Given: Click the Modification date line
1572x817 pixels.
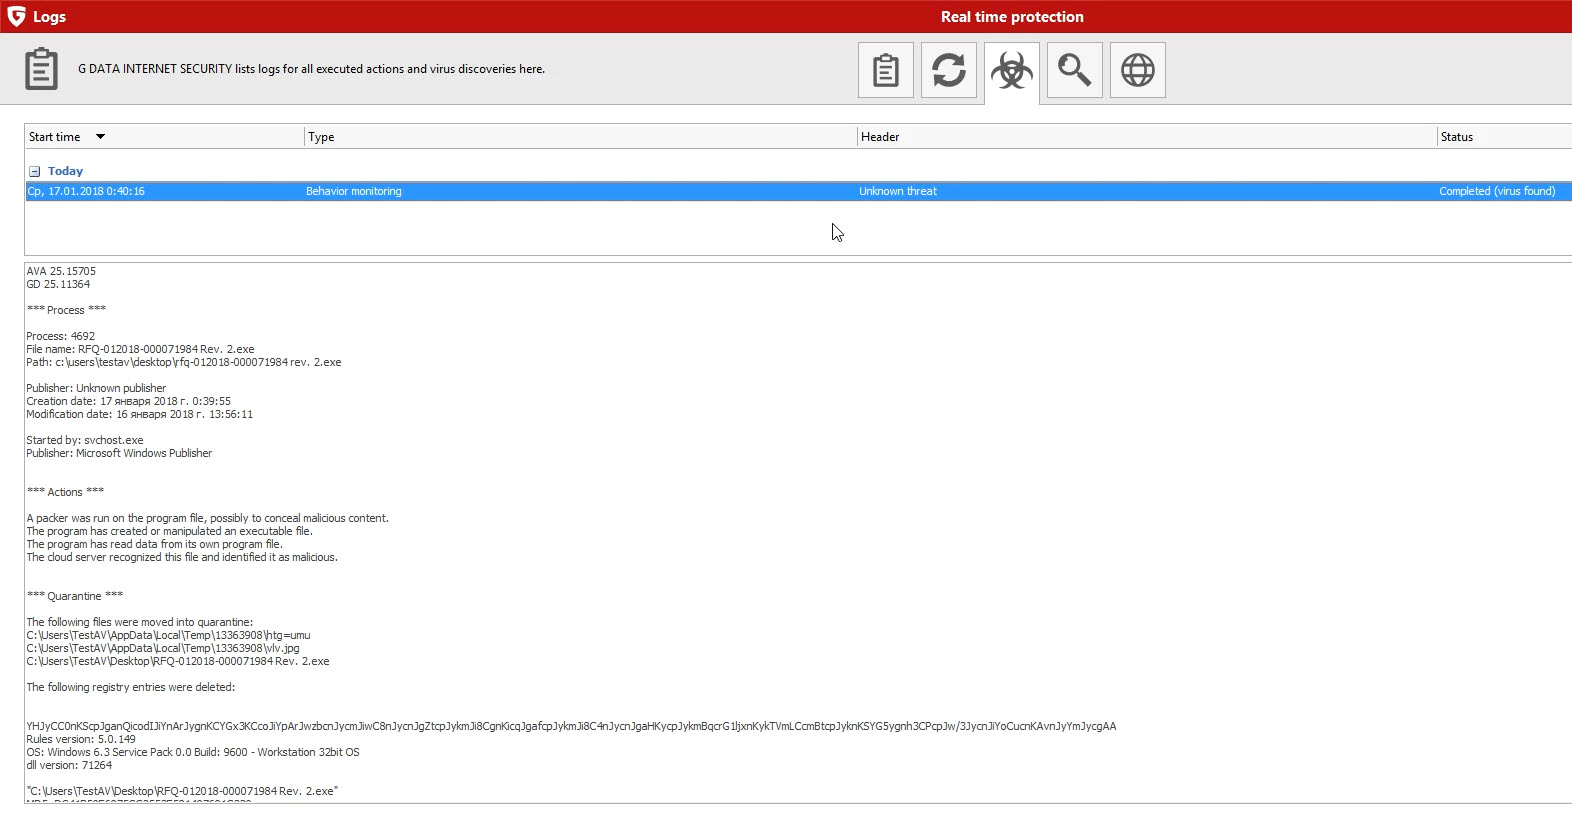Looking at the screenshot, I should coord(139,414).
